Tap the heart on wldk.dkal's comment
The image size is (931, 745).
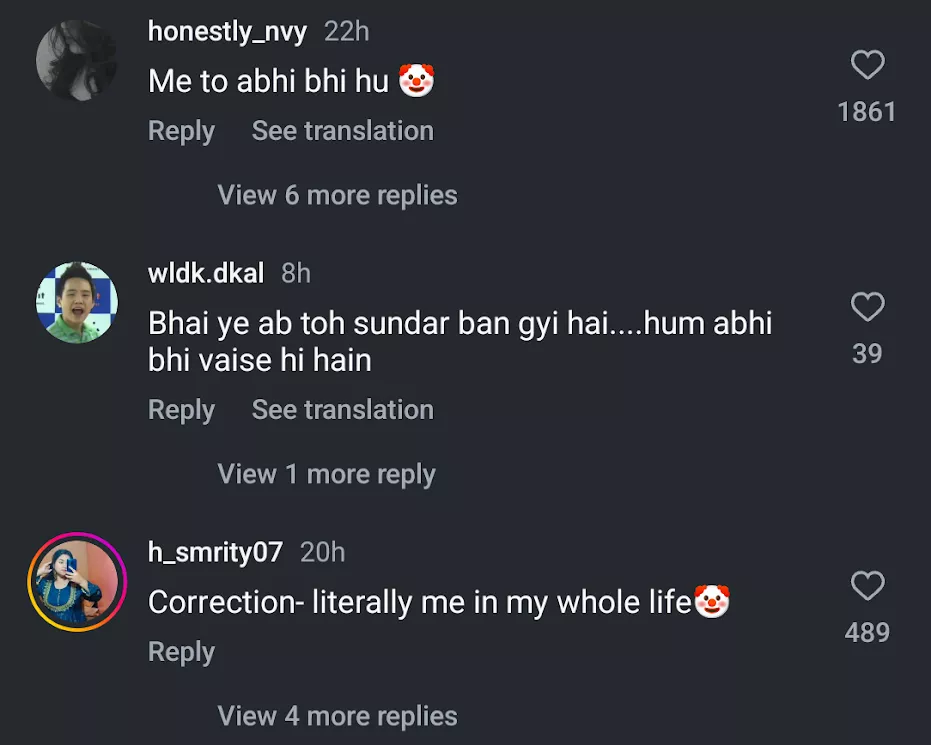pyautogui.click(x=867, y=306)
